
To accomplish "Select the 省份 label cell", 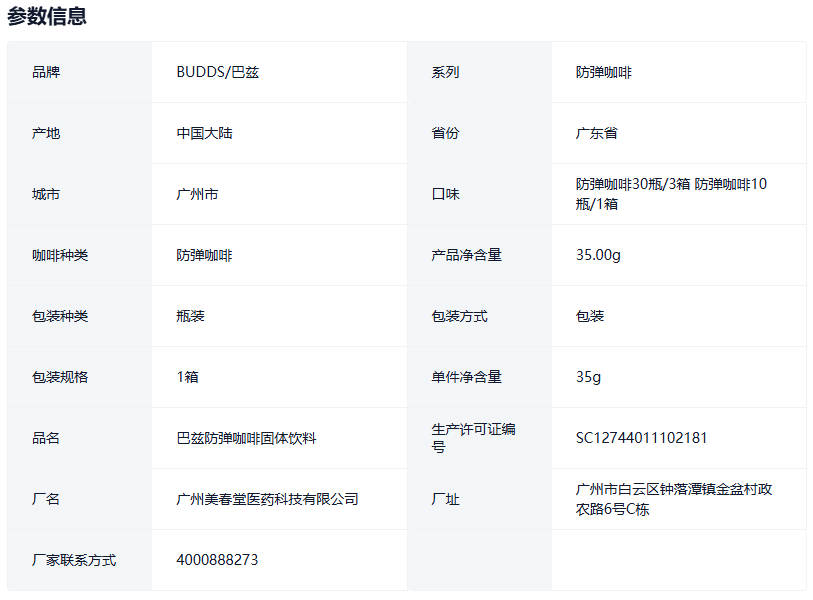I will point(479,133).
